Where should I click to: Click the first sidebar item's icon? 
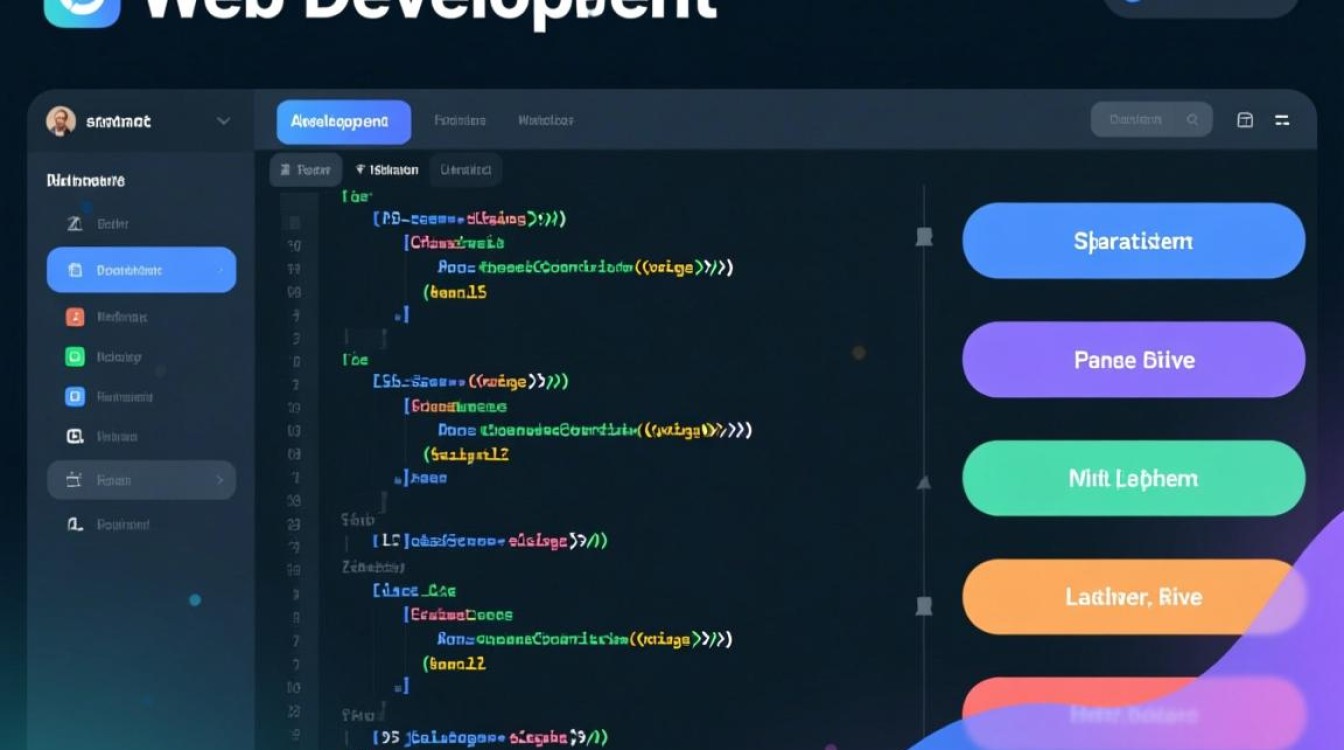coord(75,224)
